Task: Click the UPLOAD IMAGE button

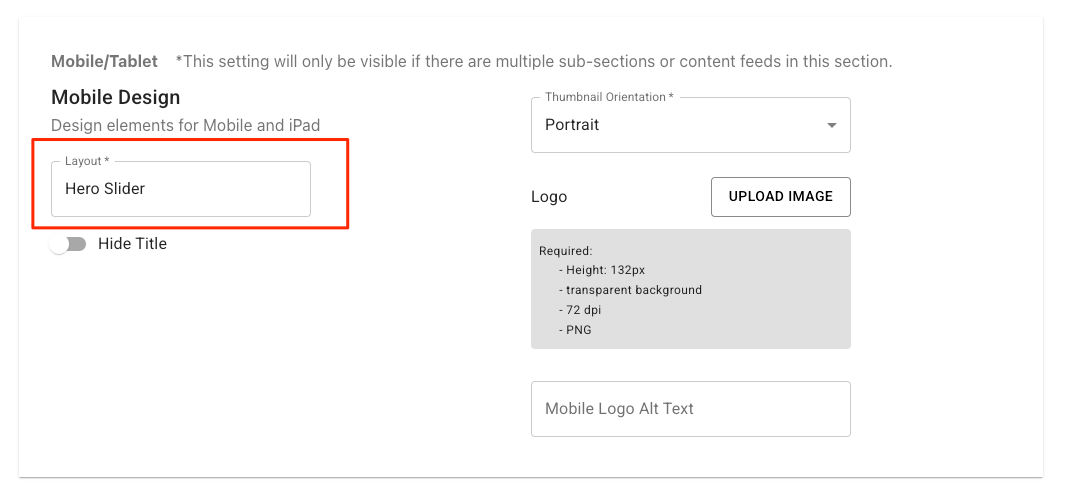Action: [781, 197]
